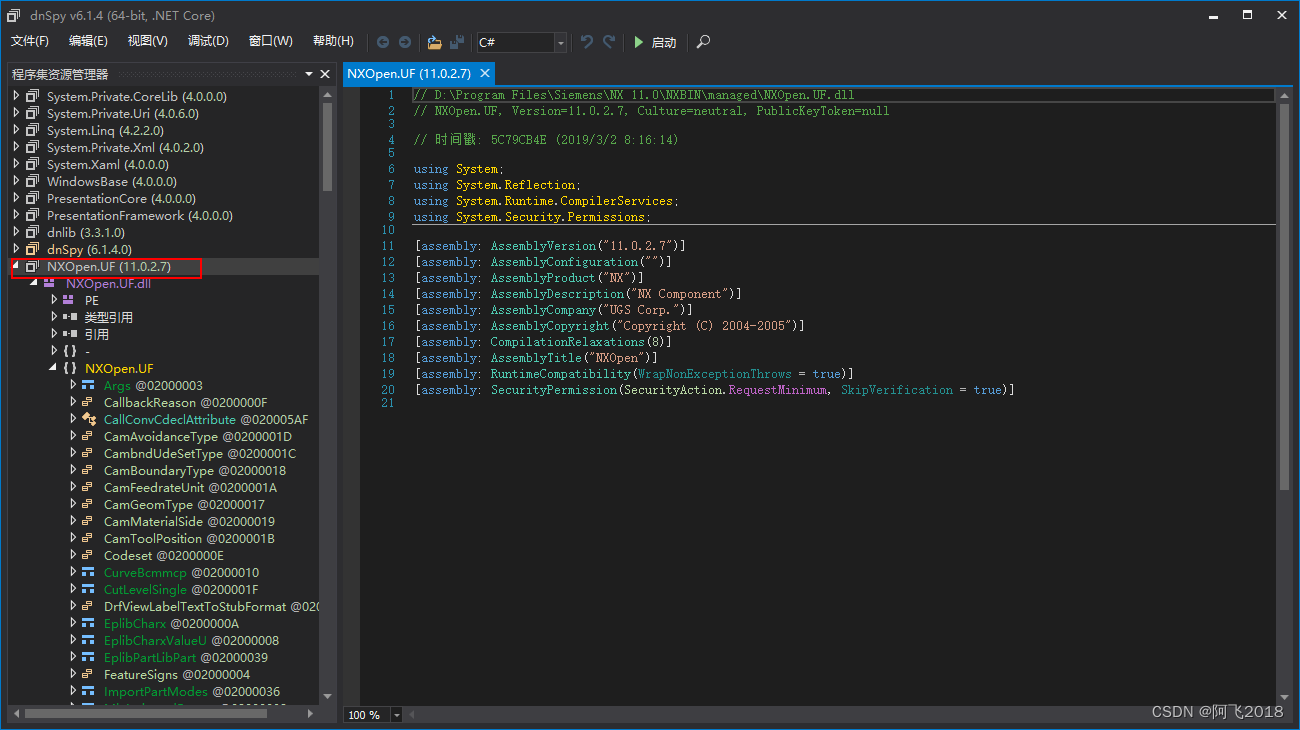Select the NXOpen.UF.dll node
Screen dimensions: 1300x730
point(108,283)
